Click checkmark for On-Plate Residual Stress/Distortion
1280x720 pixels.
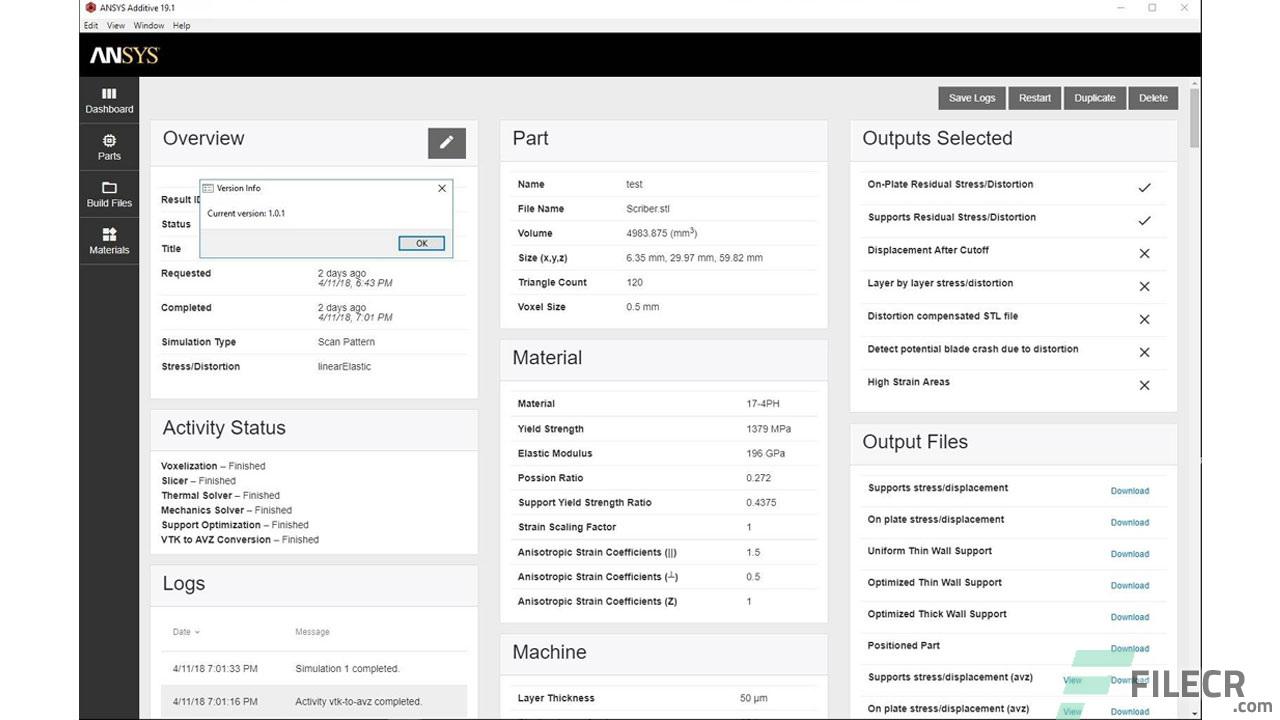point(1145,187)
